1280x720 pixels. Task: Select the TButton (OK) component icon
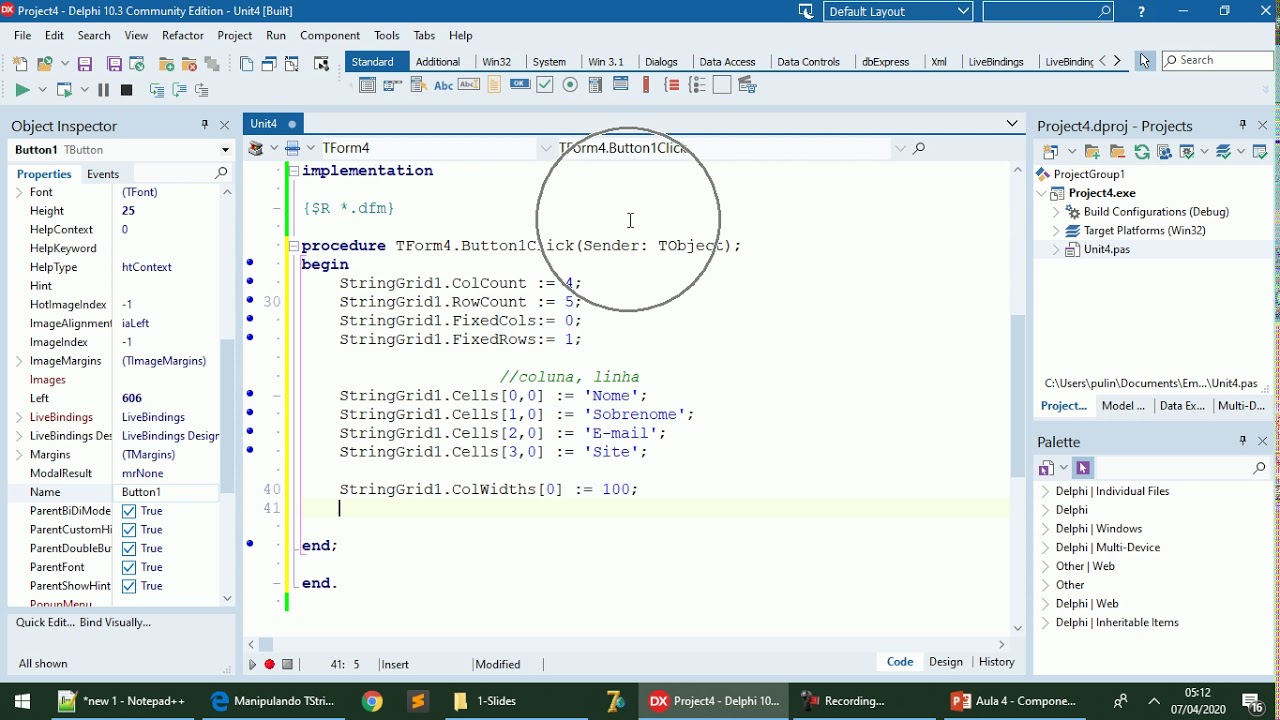tap(520, 85)
